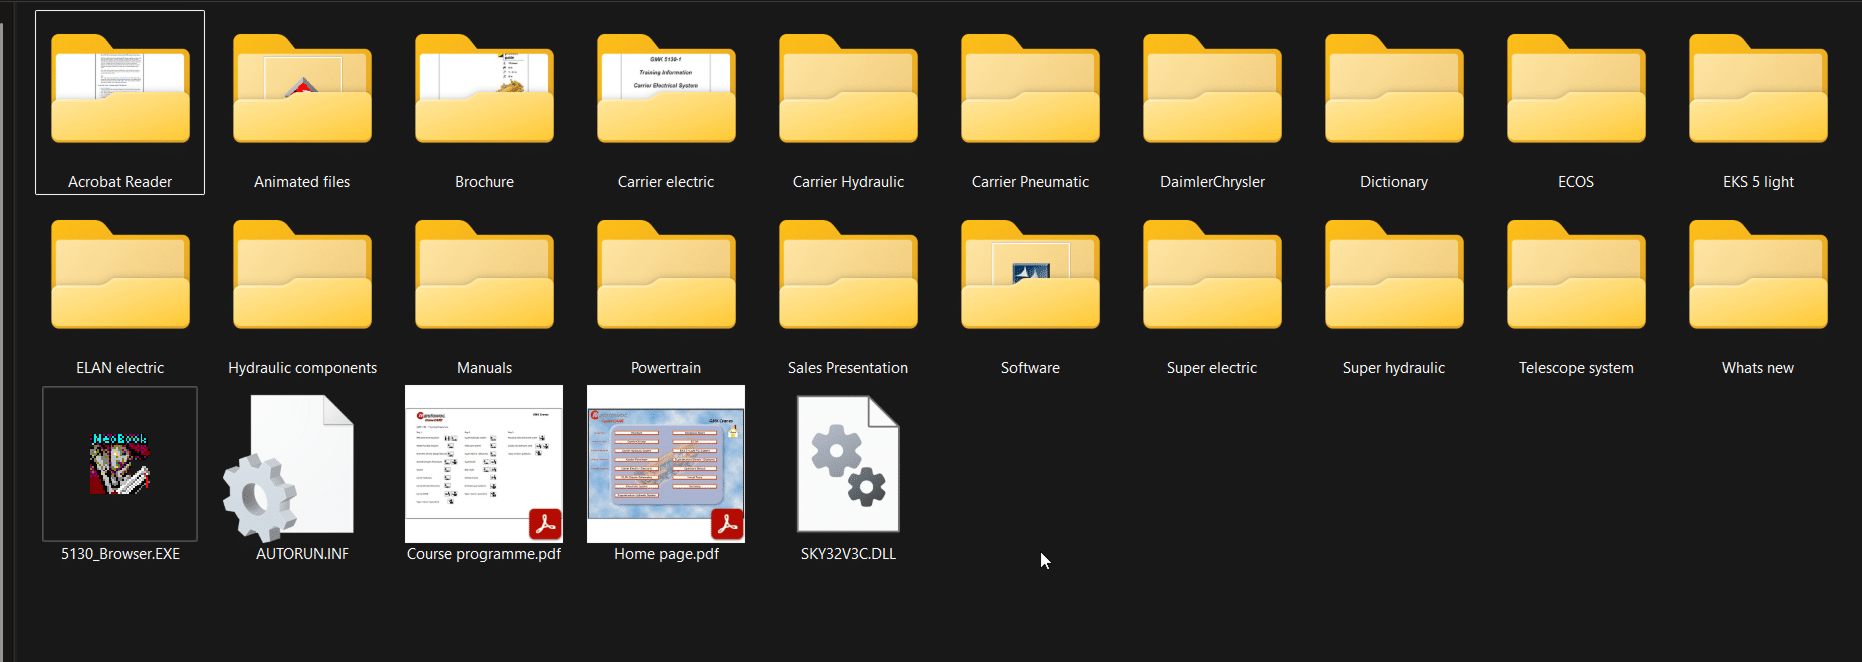Select the DaimlerChrysler folder icon
The width and height of the screenshot is (1862, 662).
click(1212, 89)
